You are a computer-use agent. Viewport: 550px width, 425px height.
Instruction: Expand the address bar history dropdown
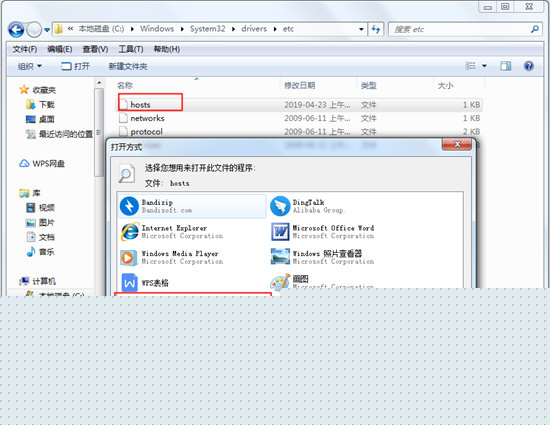pos(361,29)
